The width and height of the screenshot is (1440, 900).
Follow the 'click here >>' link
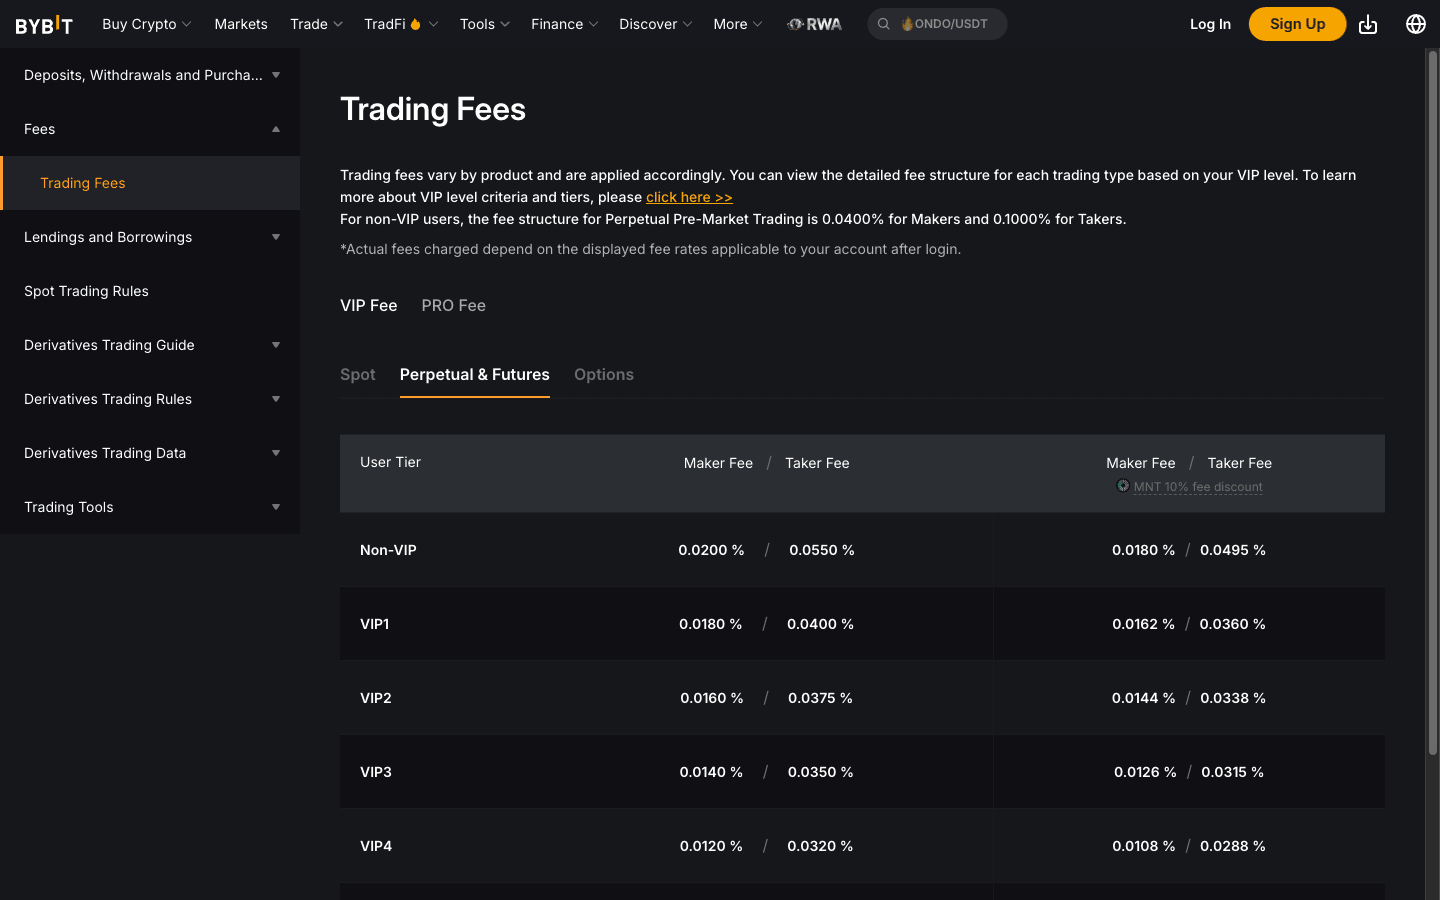click(689, 197)
